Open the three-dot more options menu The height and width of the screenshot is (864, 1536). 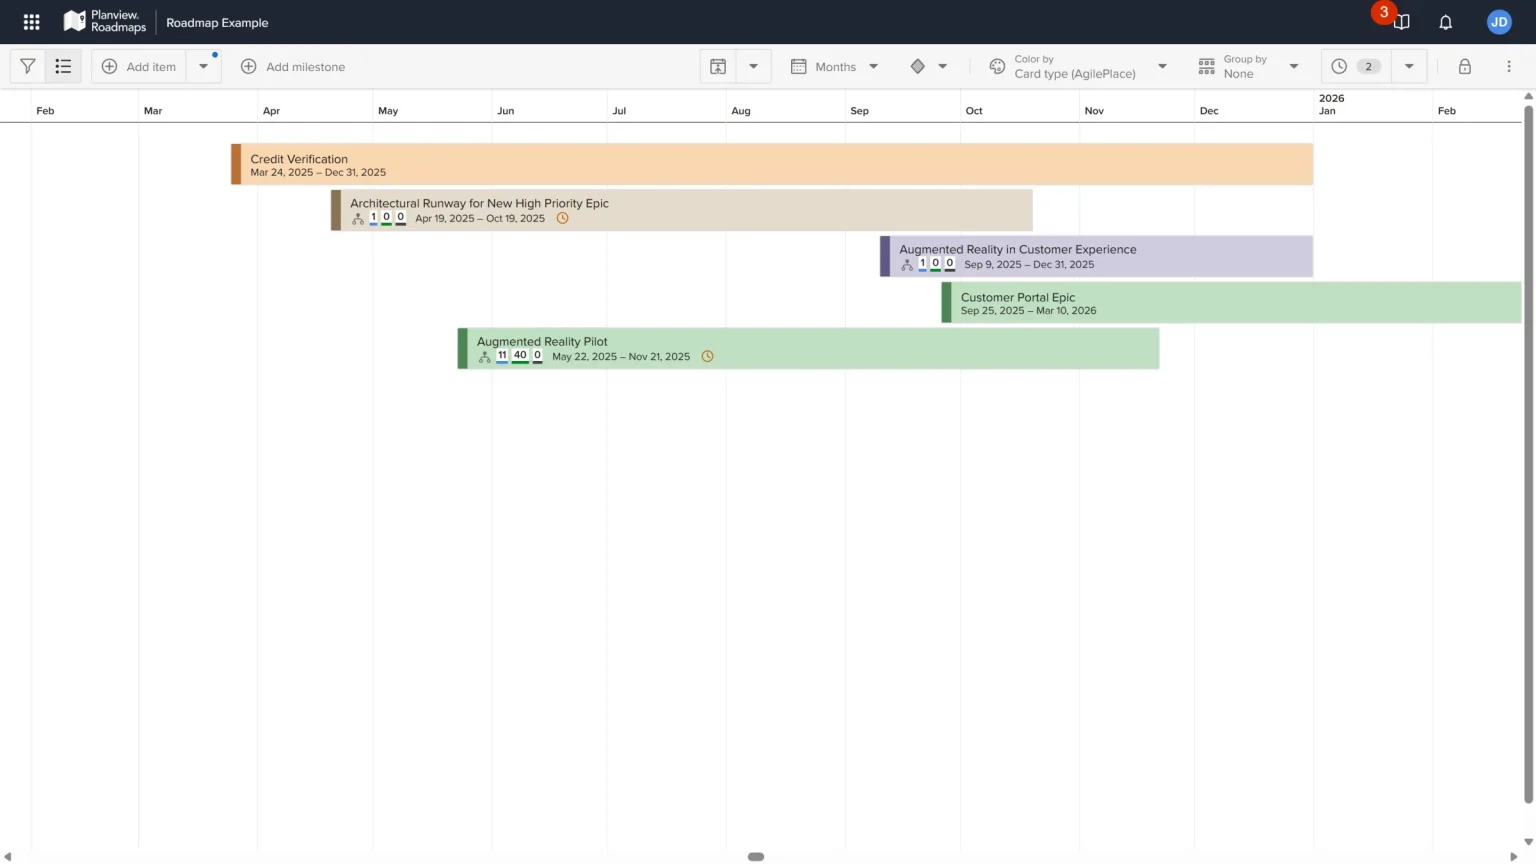1509,66
